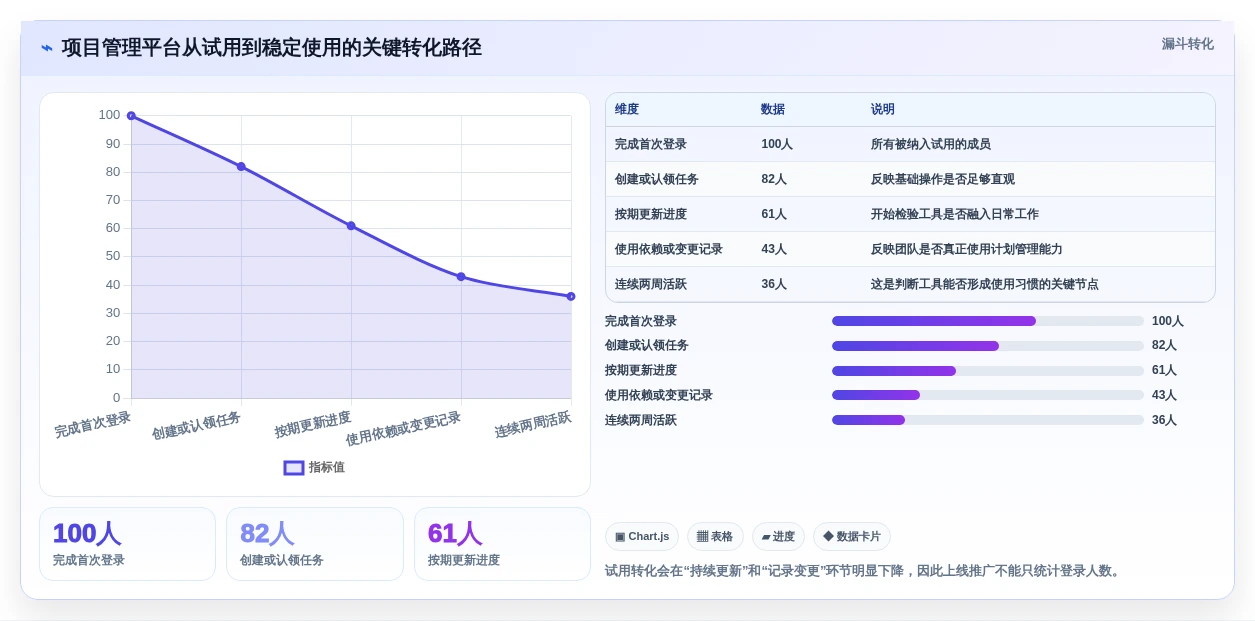This screenshot has height=621, width=1255.
Task: Click the 维度 column header
Action: click(x=627, y=109)
